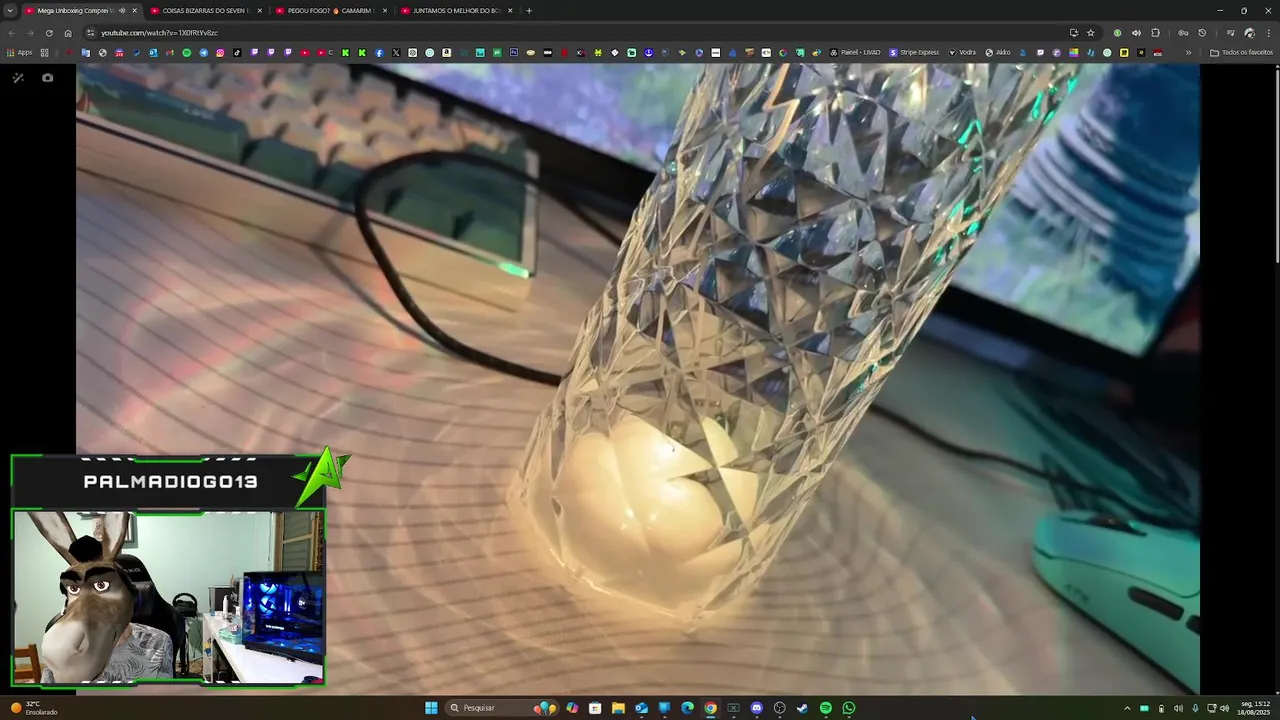Bookmark this page with the star icon
This screenshot has width=1280, height=720.
[1091, 33]
